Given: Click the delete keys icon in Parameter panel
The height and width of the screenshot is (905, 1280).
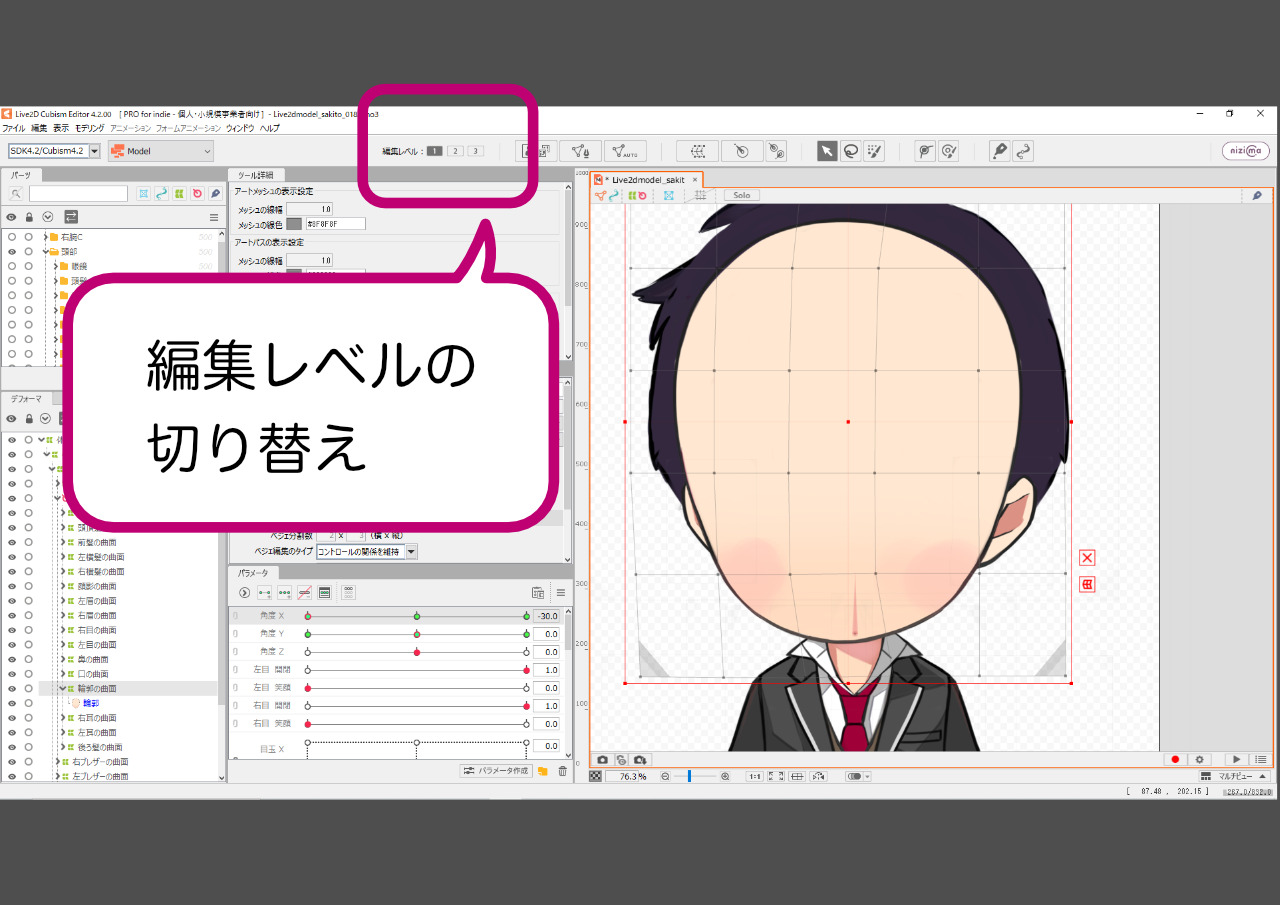Looking at the screenshot, I should (304, 592).
